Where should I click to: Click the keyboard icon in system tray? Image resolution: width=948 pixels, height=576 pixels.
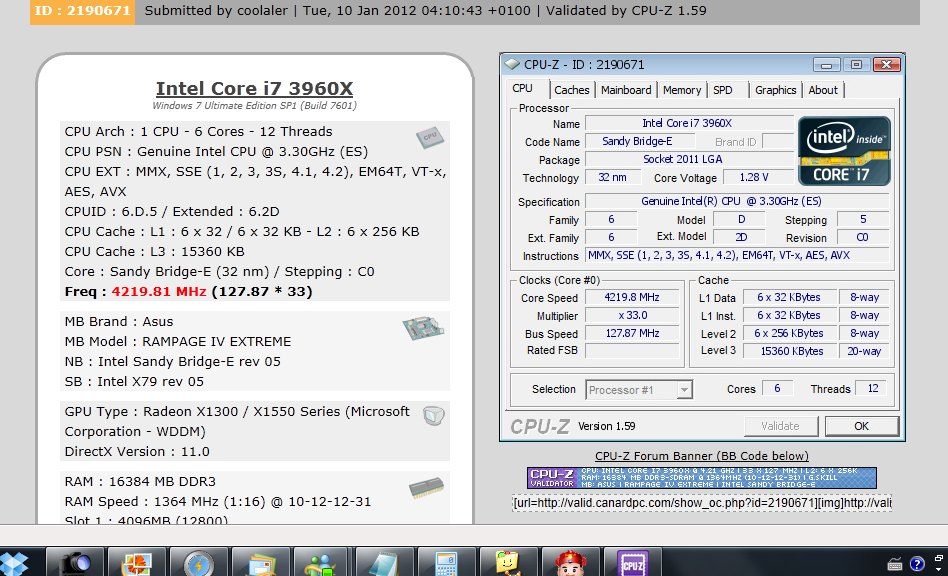[x=895, y=565]
